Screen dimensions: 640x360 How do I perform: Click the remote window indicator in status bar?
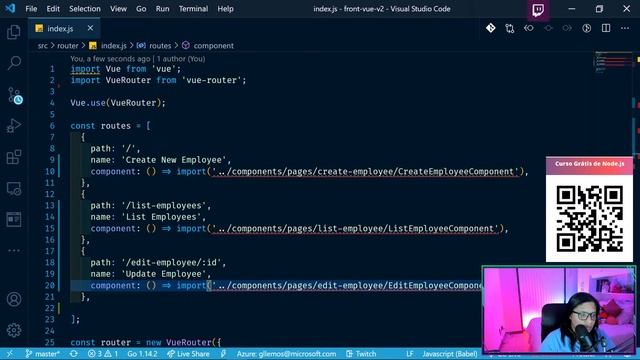[x=9, y=354]
